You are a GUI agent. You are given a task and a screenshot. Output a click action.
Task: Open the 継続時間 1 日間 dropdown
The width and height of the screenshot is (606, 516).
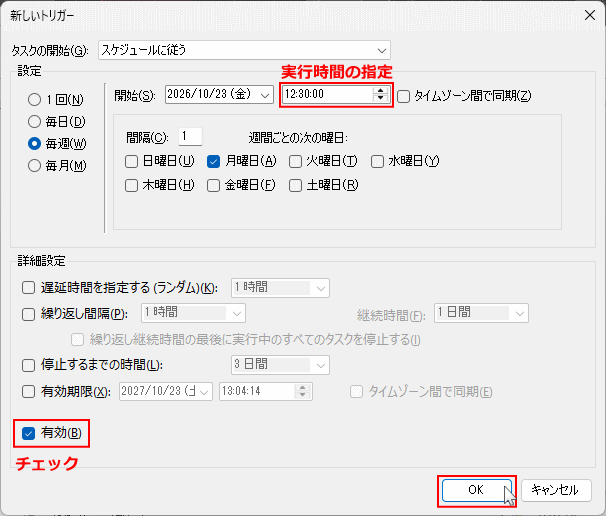[481, 313]
